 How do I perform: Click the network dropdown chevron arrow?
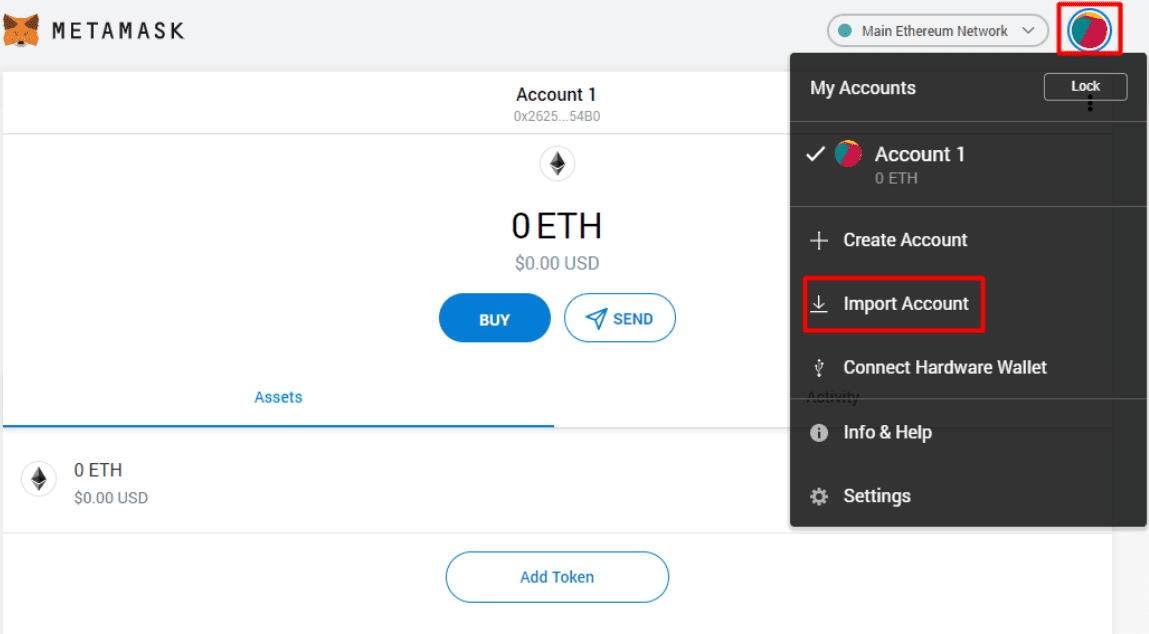coord(1028,31)
